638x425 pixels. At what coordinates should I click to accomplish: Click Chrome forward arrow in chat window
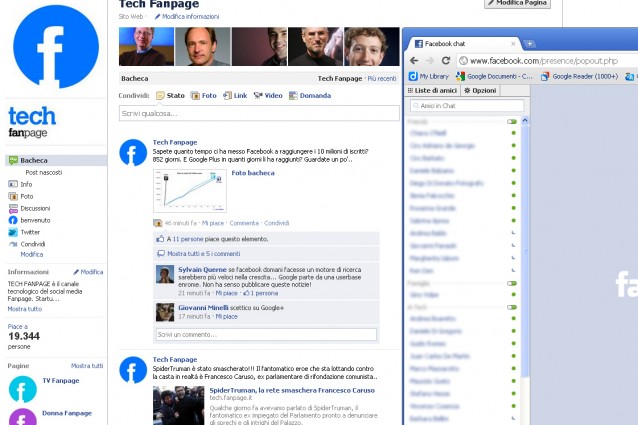tap(430, 61)
